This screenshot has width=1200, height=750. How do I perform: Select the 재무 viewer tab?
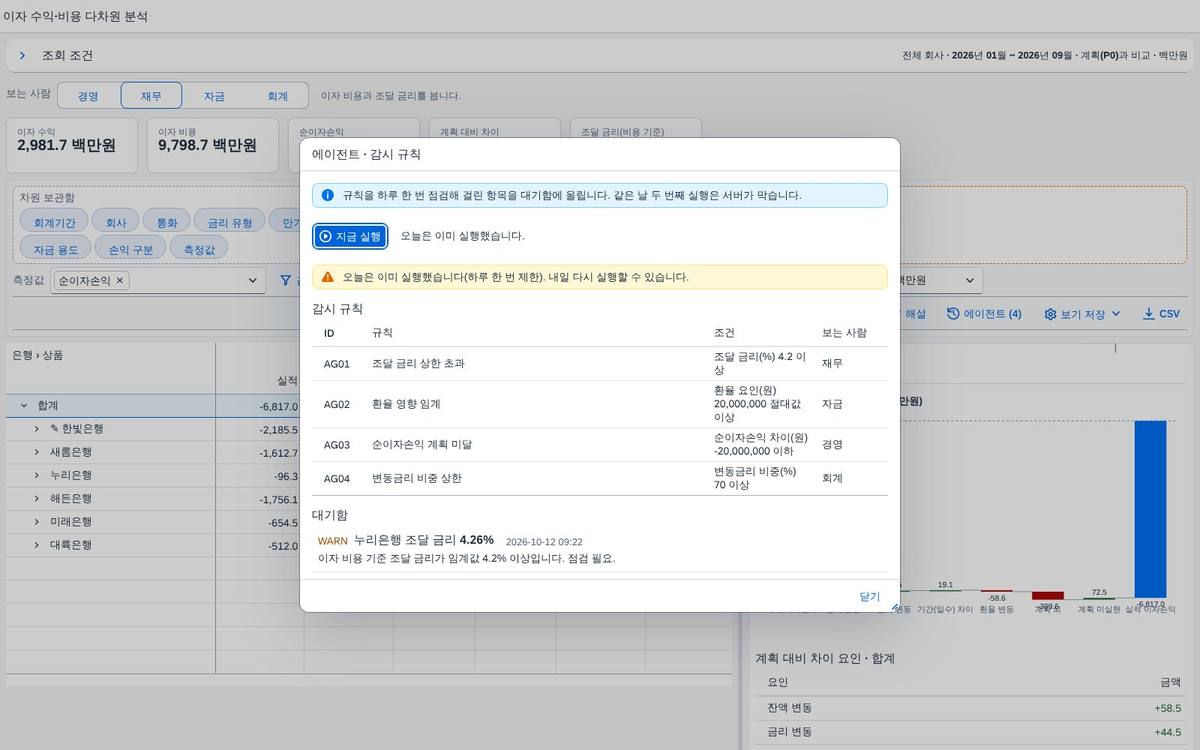click(x=151, y=96)
